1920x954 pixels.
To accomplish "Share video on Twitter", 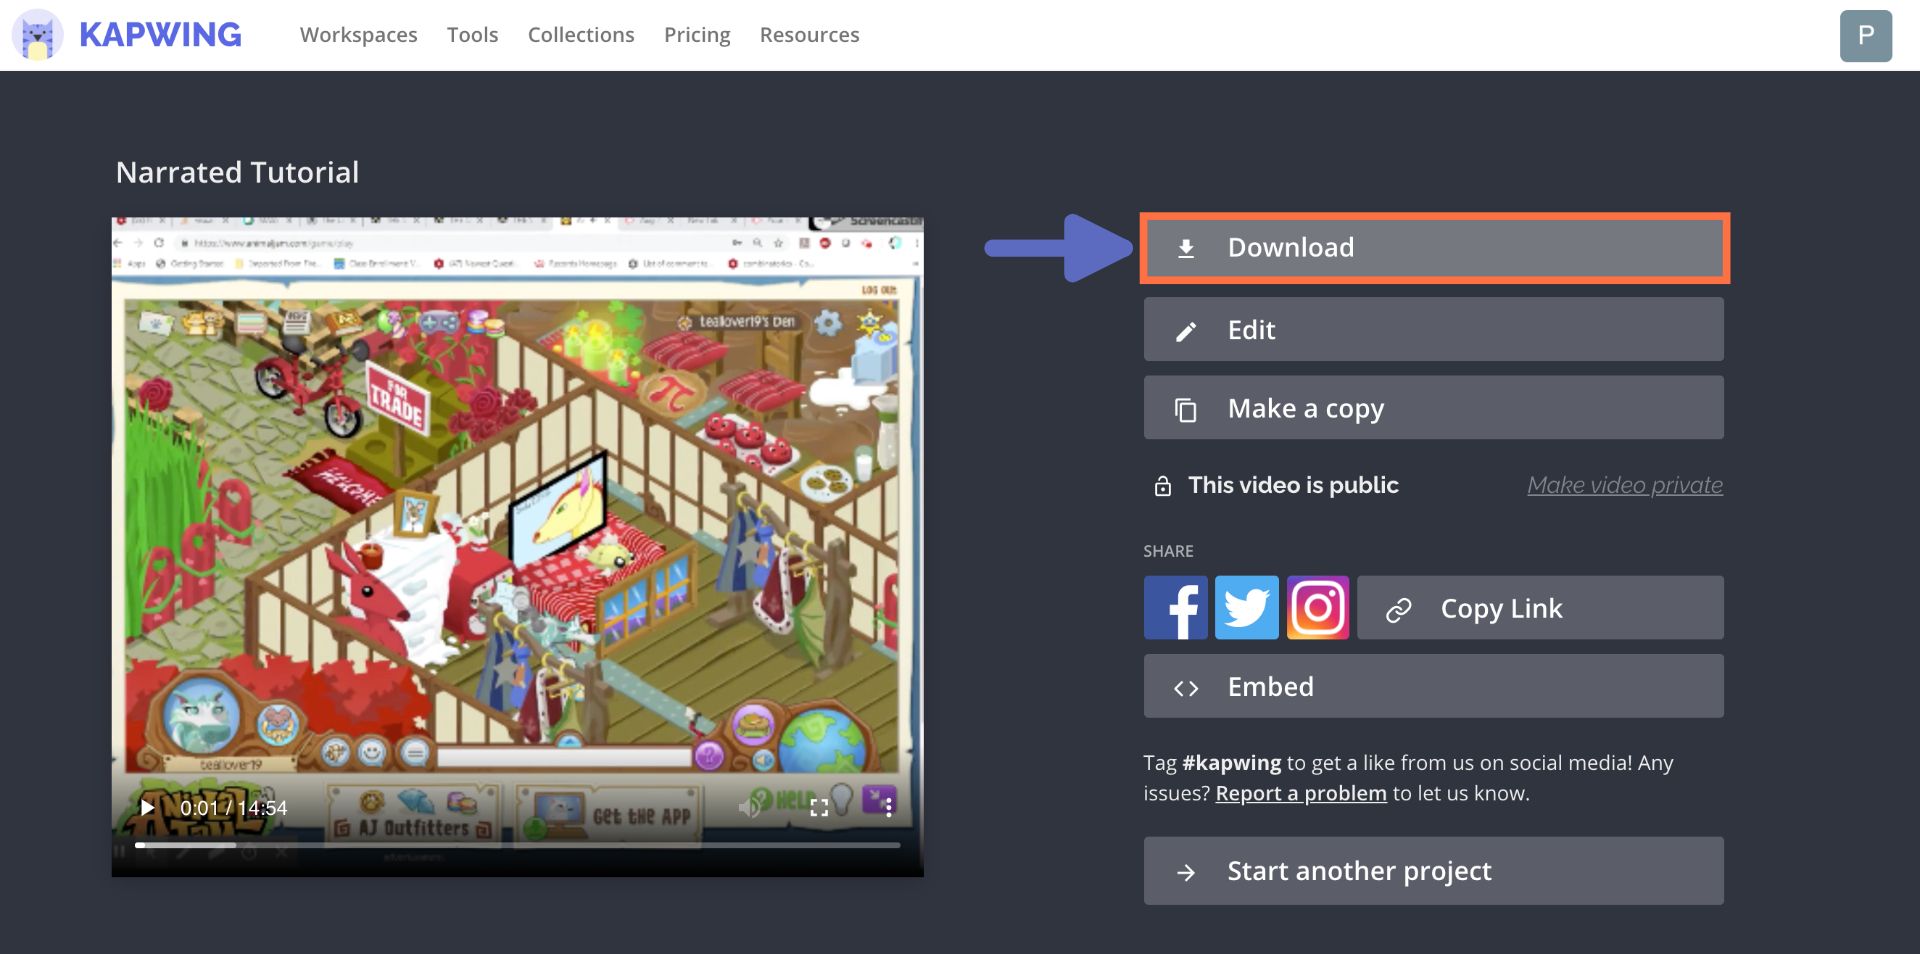I will pos(1246,607).
